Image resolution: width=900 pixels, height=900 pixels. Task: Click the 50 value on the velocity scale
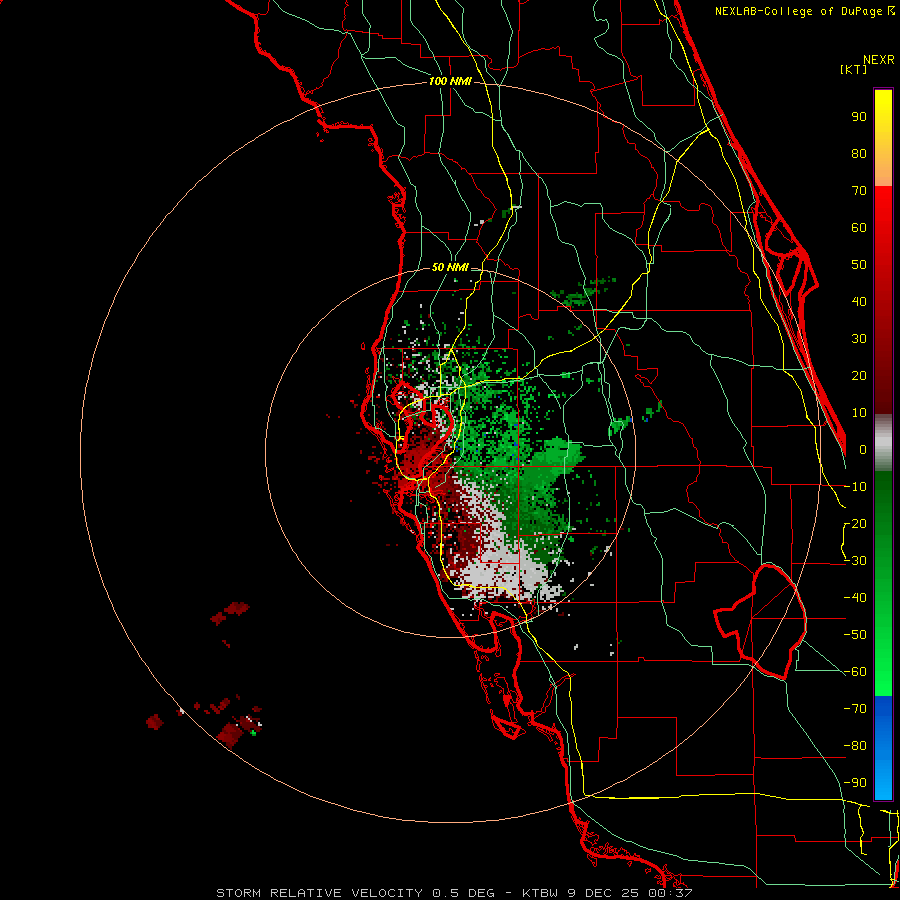[859, 265]
